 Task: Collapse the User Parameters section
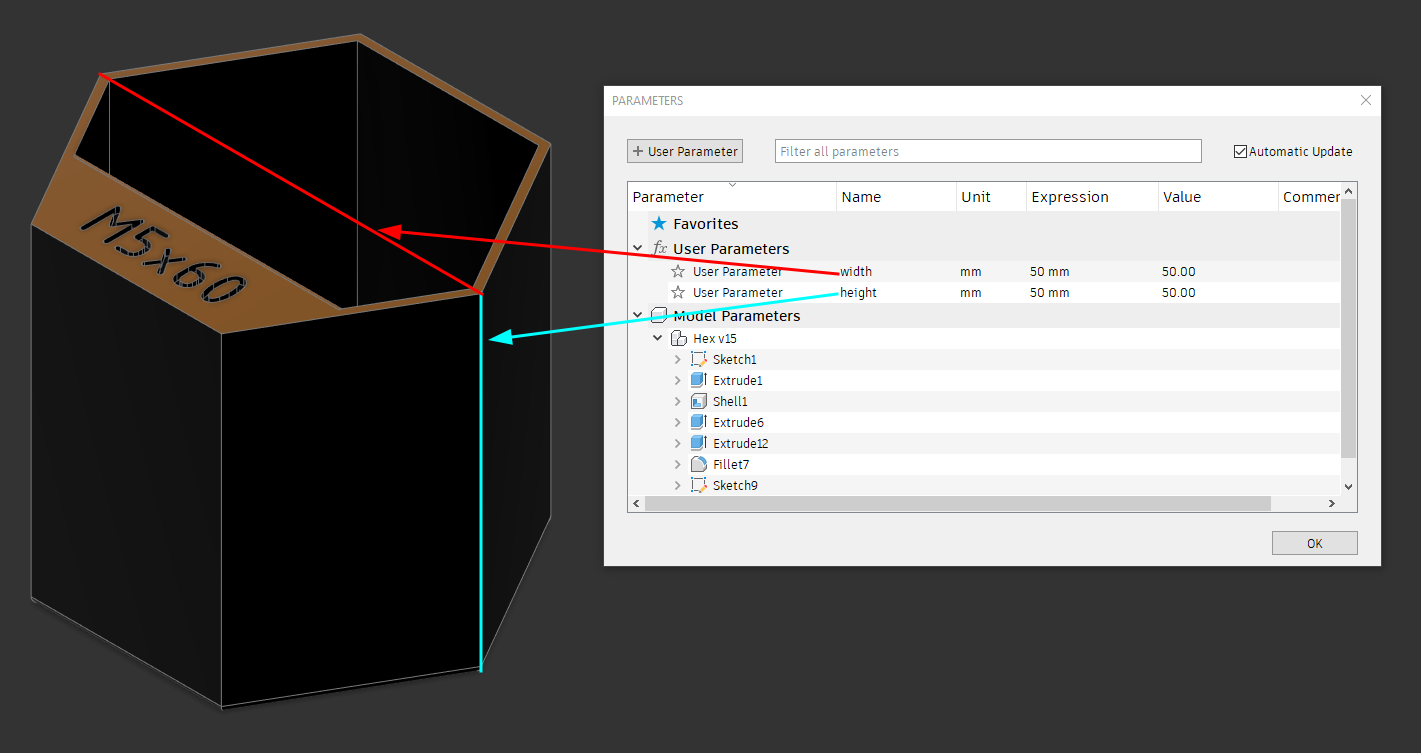click(x=638, y=248)
